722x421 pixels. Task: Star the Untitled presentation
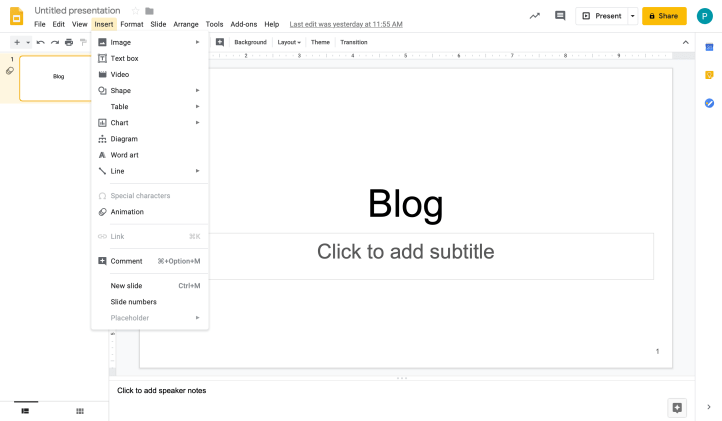coord(135,11)
